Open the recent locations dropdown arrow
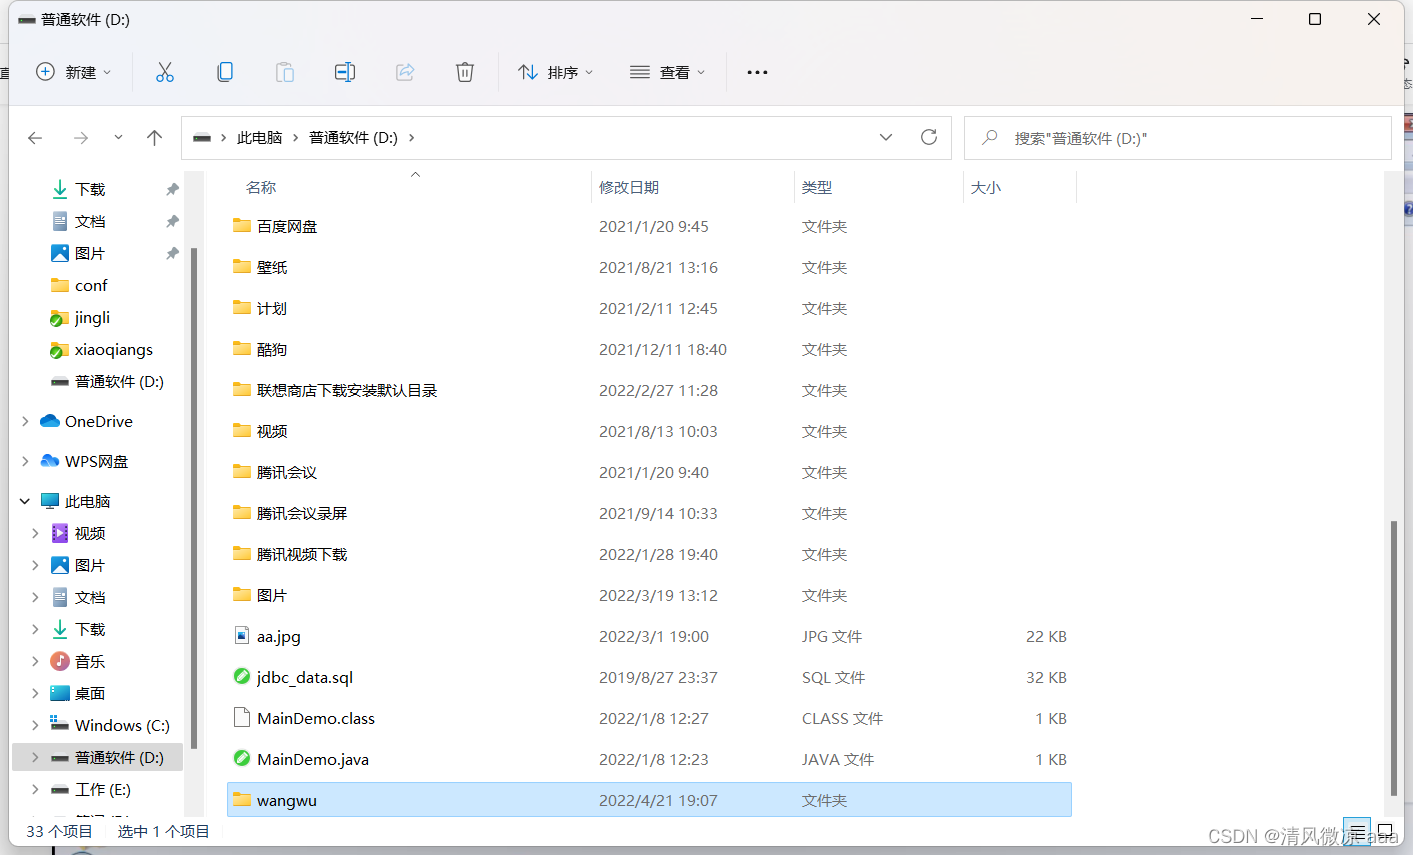The width and height of the screenshot is (1413, 855). [118, 138]
